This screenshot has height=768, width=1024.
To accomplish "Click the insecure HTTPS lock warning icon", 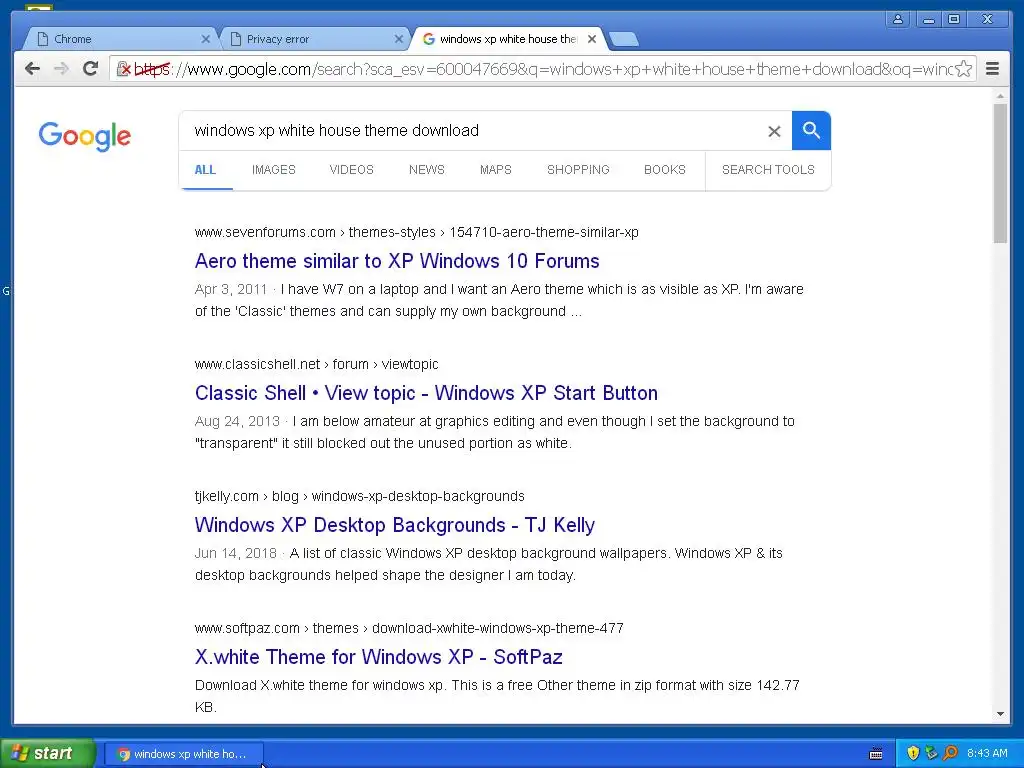I will [123, 69].
